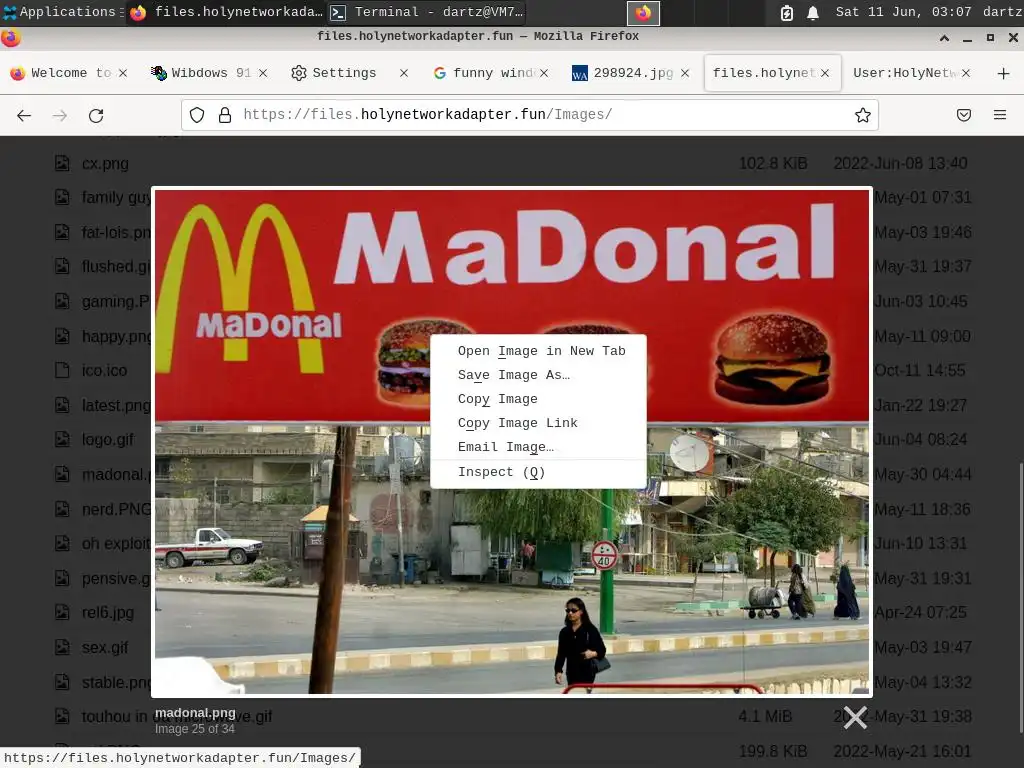Choose Copy Image Link

[x=538, y=423]
